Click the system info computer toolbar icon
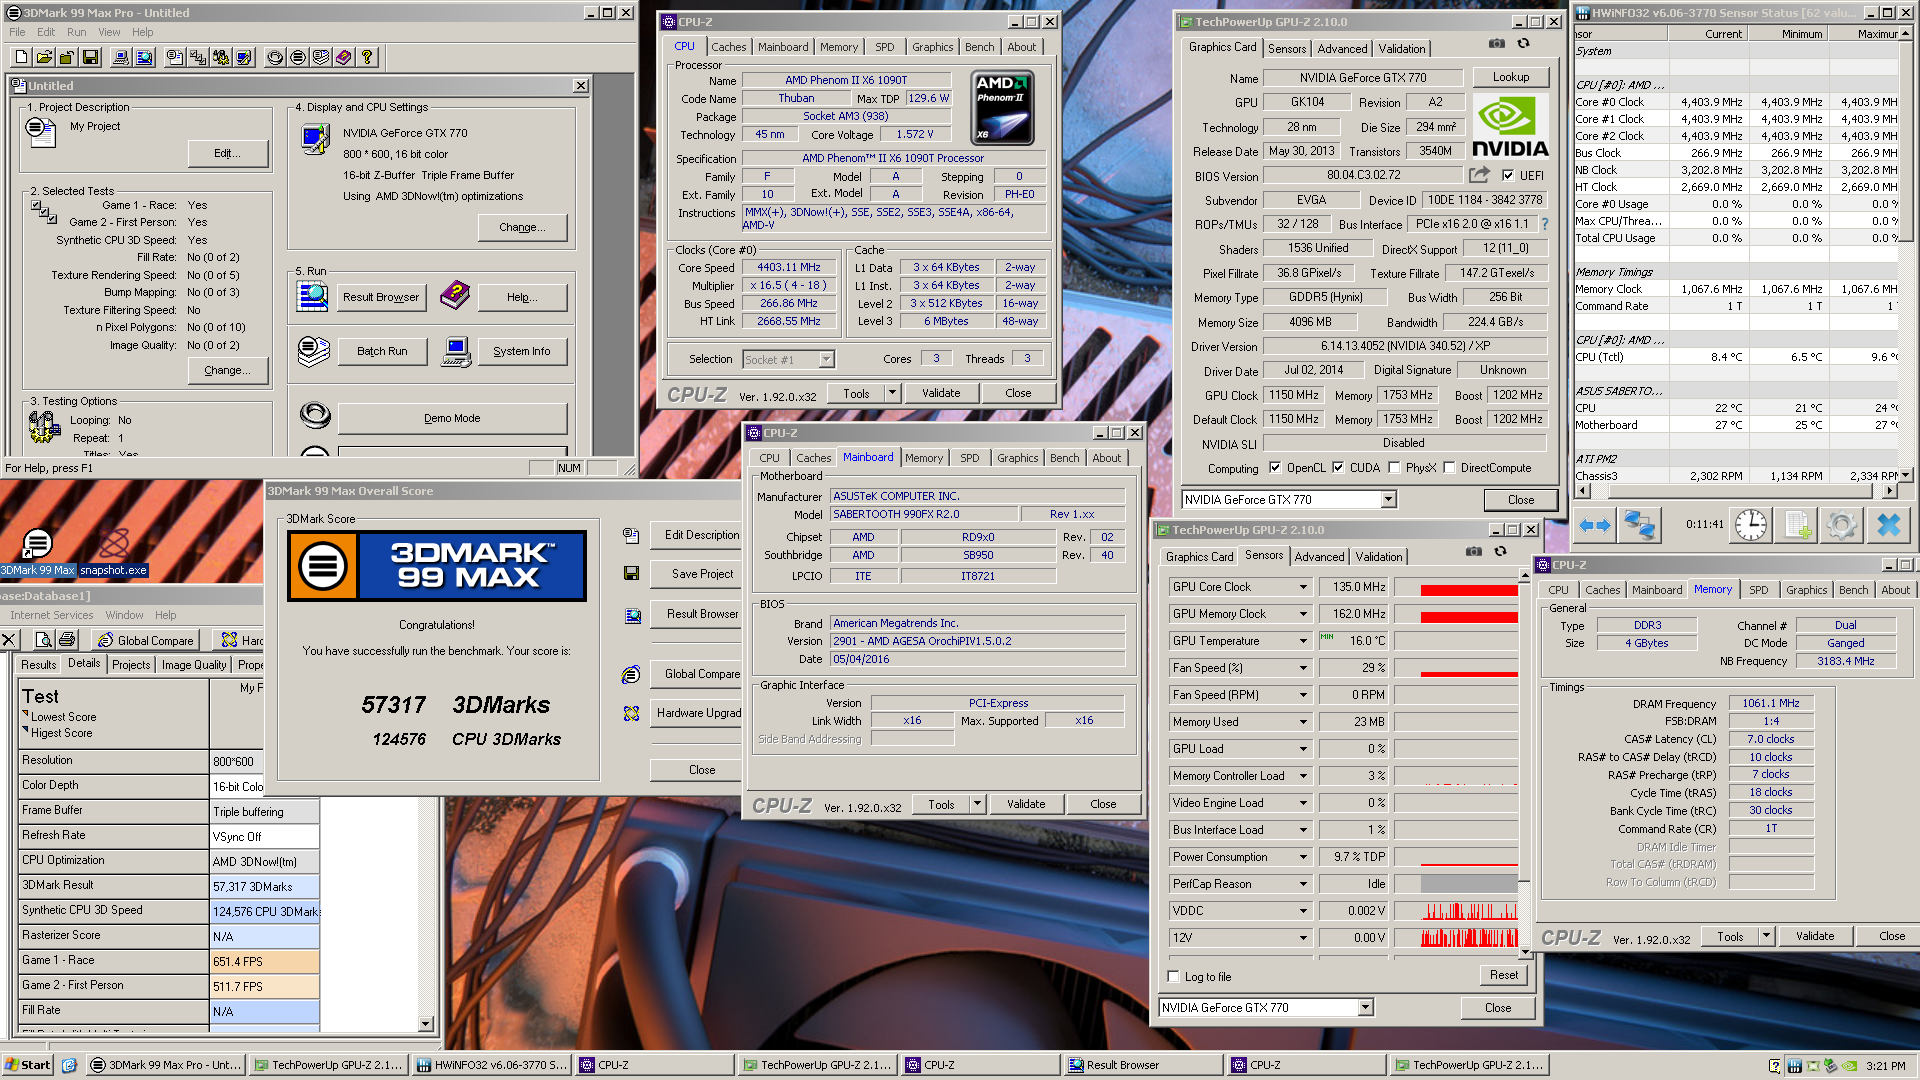Screen dimensions: 1920x1080 tap(121, 58)
